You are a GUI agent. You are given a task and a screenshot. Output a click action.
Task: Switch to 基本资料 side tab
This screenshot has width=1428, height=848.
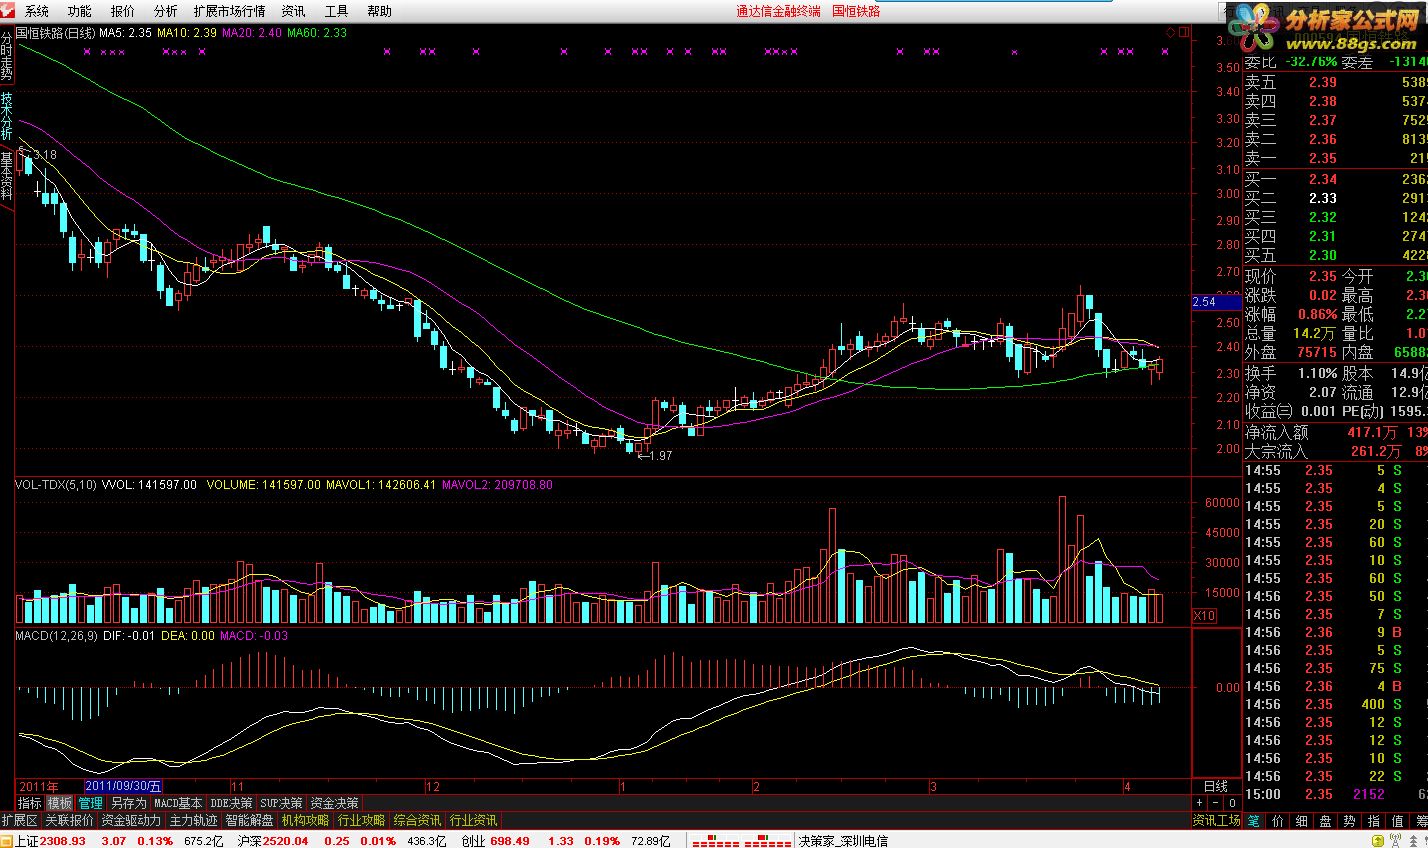(7, 176)
